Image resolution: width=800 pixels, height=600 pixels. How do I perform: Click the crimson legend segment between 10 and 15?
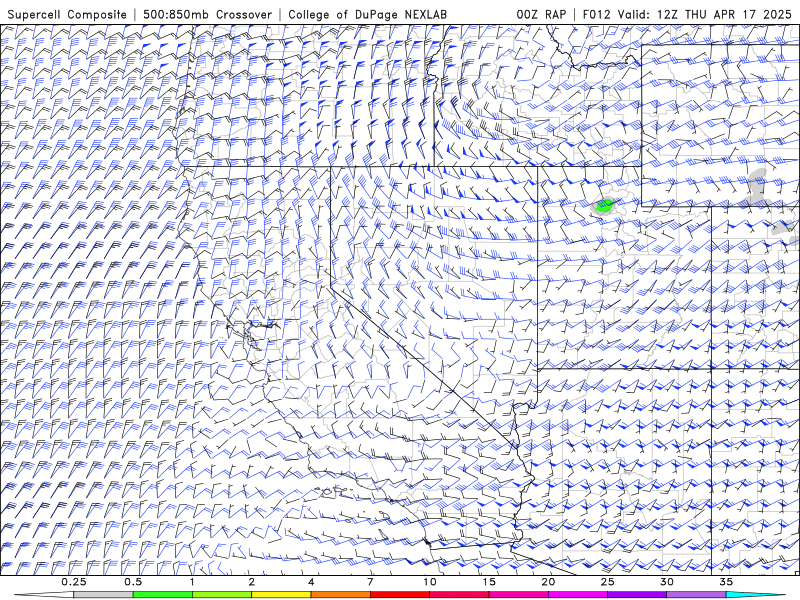pos(459,595)
